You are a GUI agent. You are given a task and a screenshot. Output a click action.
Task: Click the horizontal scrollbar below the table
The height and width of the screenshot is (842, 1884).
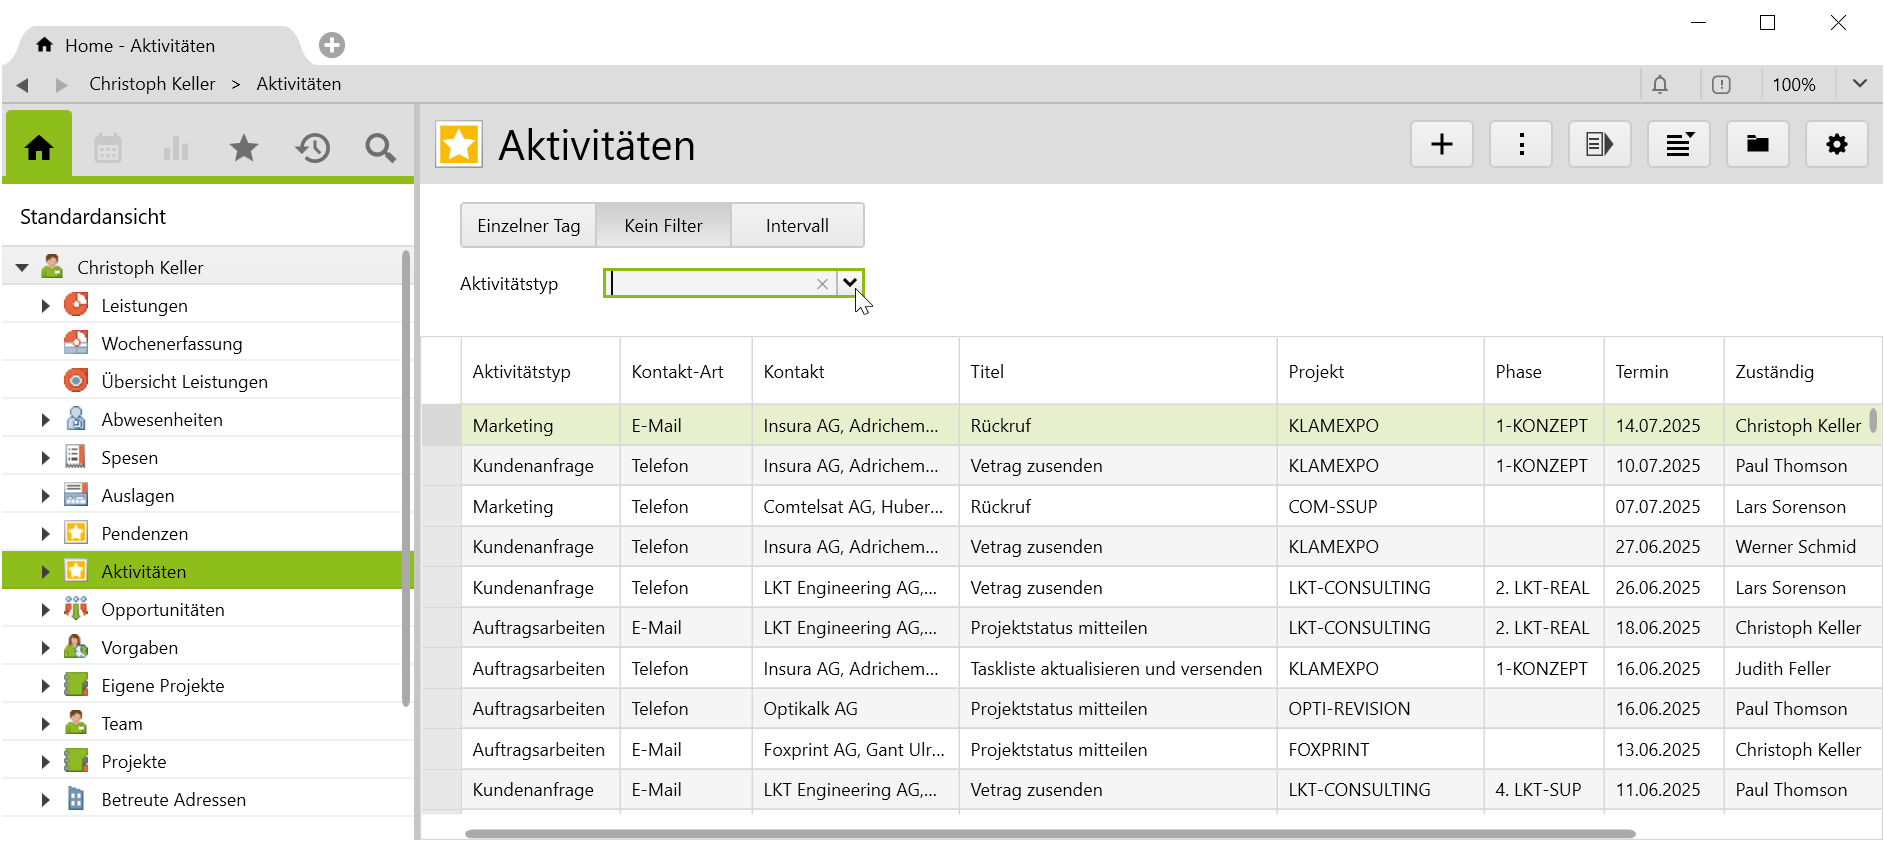(1050, 833)
